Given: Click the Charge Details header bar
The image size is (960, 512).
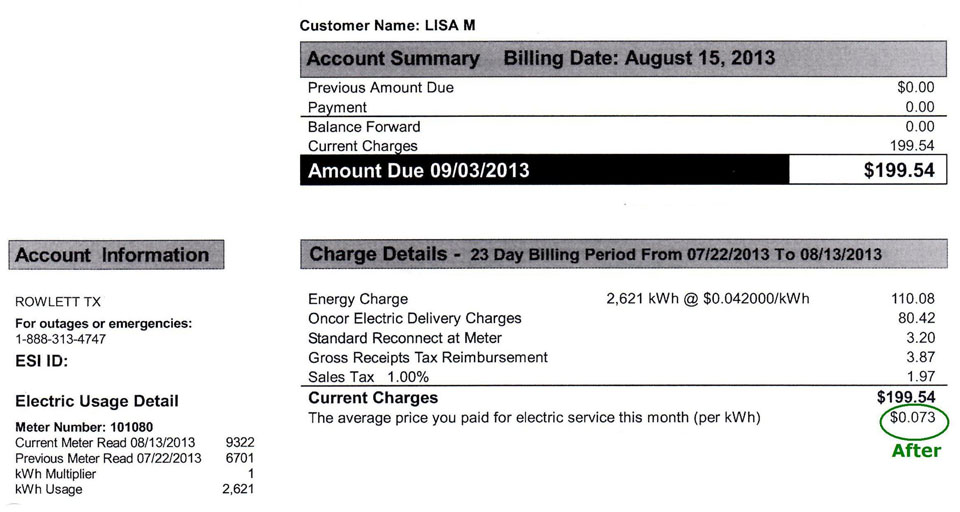Looking at the screenshot, I should tap(623, 254).
